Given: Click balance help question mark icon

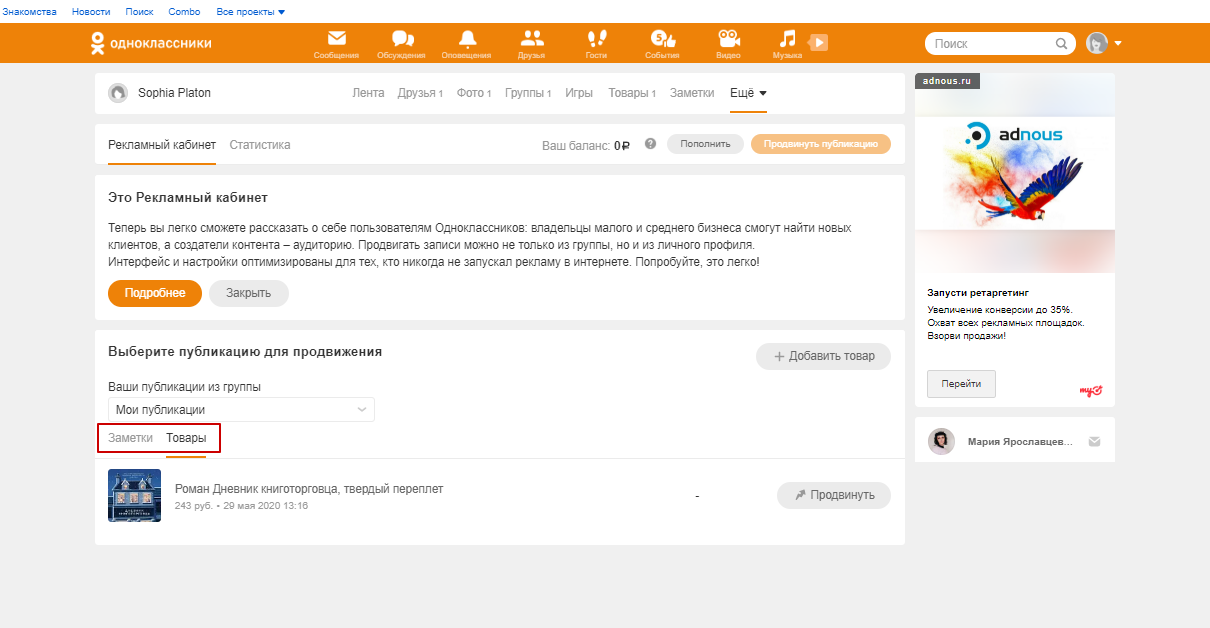Looking at the screenshot, I should (650, 144).
